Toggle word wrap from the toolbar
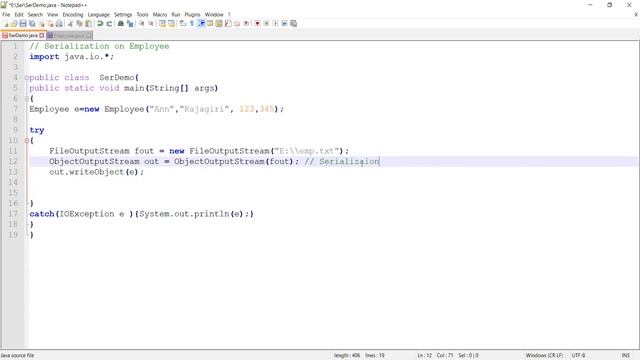This screenshot has width=640, height=360. pos(183,24)
